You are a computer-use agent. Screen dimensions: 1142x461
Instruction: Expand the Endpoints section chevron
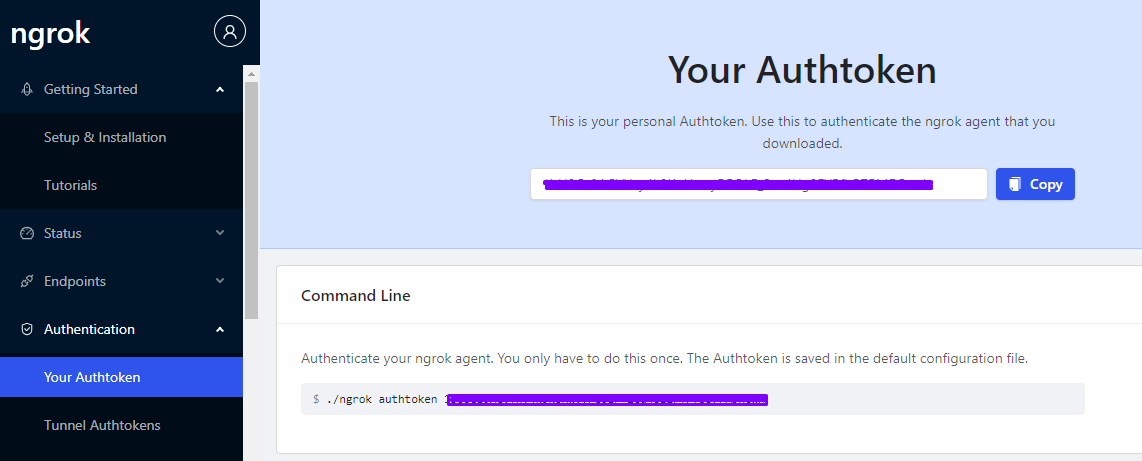220,281
